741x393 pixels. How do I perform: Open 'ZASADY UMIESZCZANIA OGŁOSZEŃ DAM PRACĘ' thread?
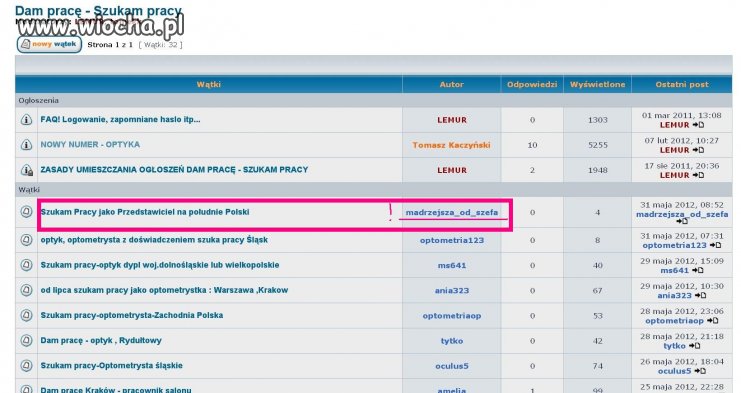pos(174,170)
